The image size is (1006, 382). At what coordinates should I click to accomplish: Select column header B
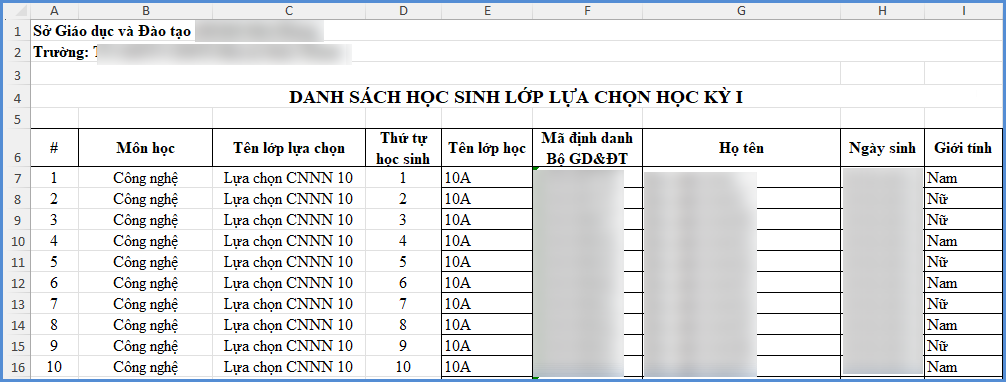(x=146, y=10)
